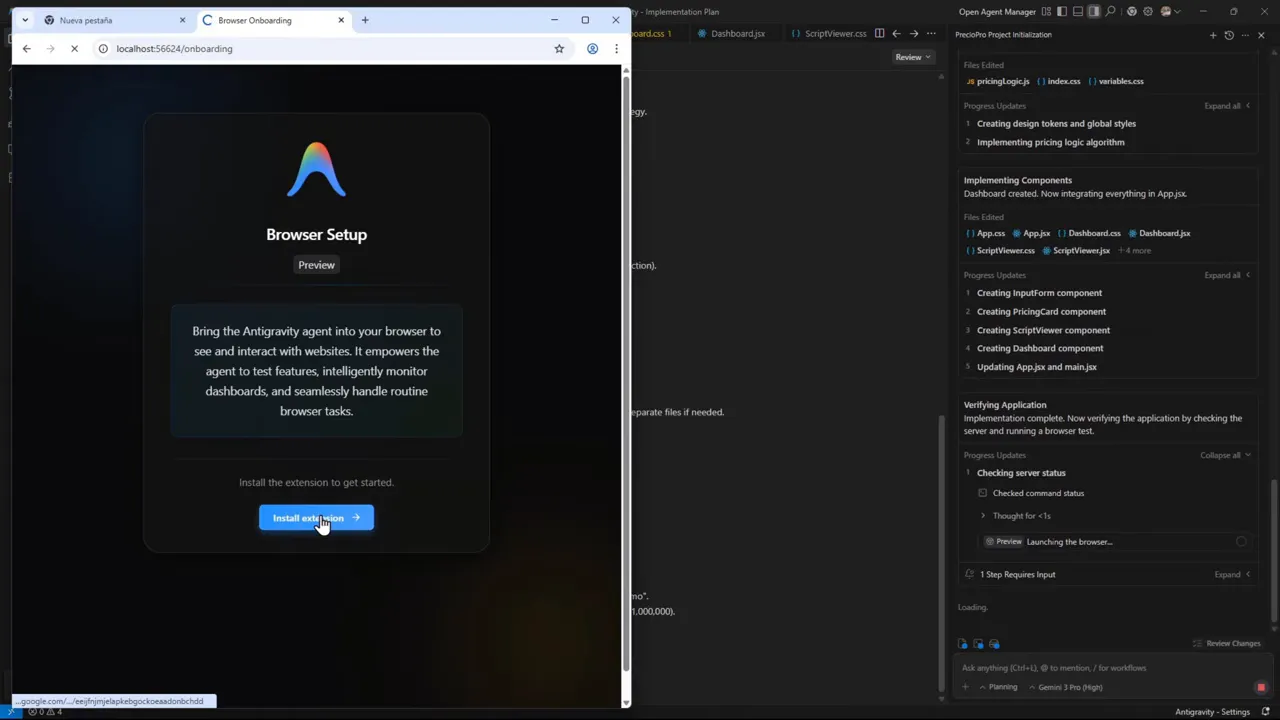Screen dimensions: 1280x720
Task: Open the Gemini 3 Pro model selector
Action: 1069,687
